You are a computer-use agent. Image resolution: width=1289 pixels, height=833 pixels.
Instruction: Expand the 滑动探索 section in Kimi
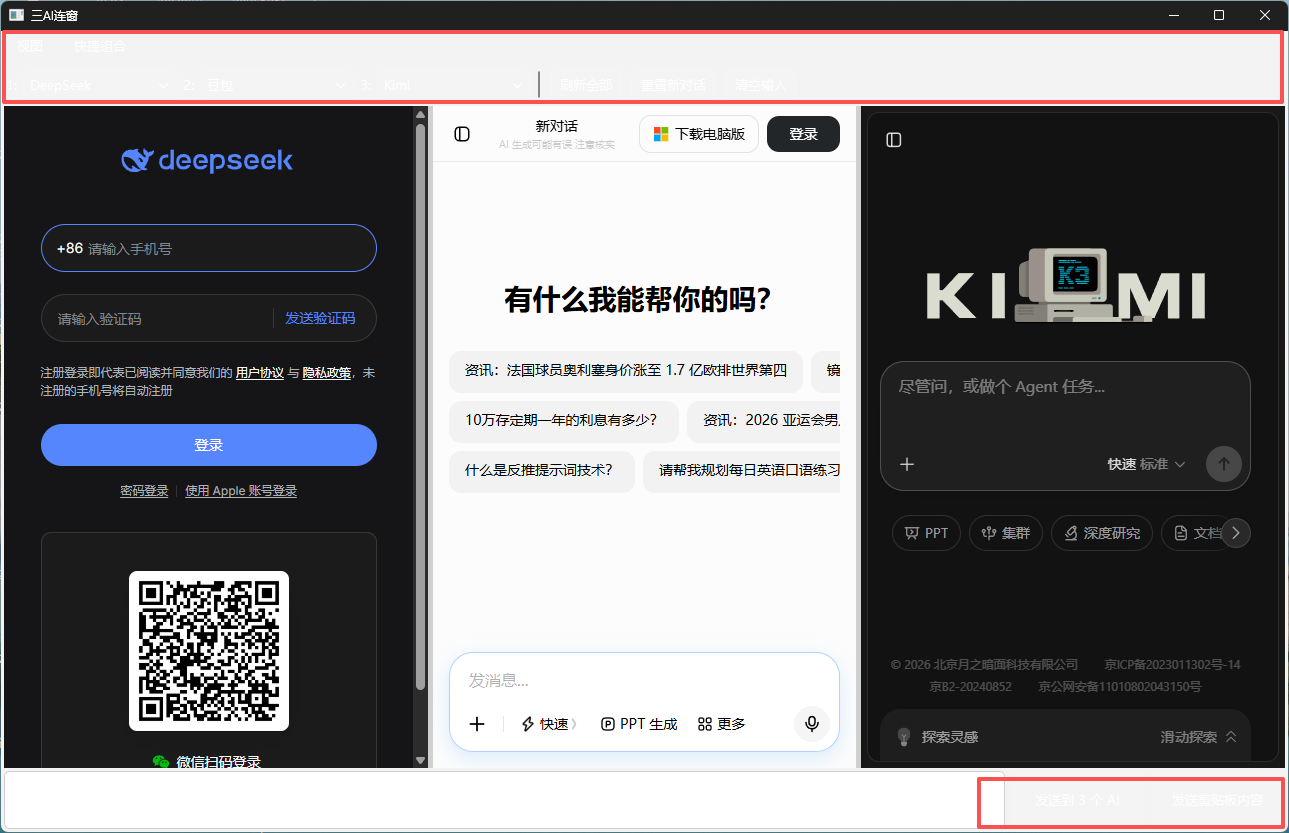(1198, 737)
